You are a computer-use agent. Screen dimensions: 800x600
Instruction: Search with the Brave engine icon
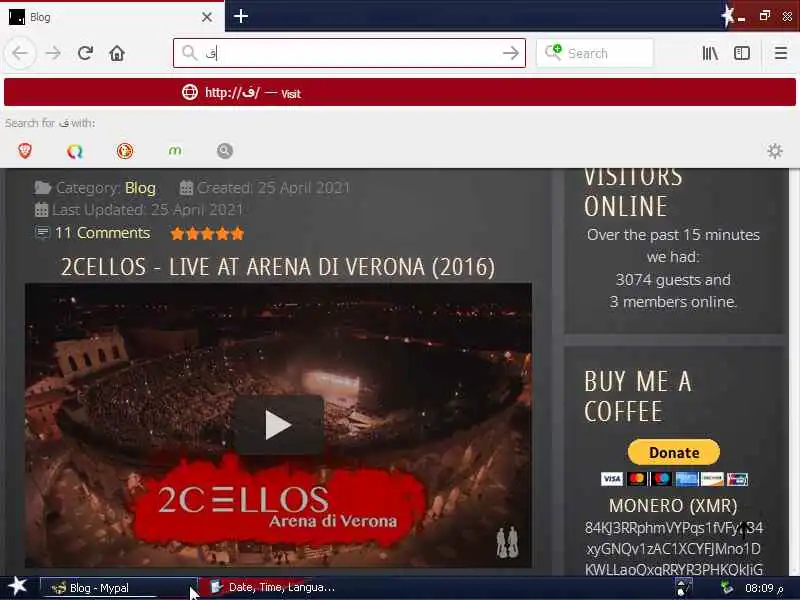(25, 151)
